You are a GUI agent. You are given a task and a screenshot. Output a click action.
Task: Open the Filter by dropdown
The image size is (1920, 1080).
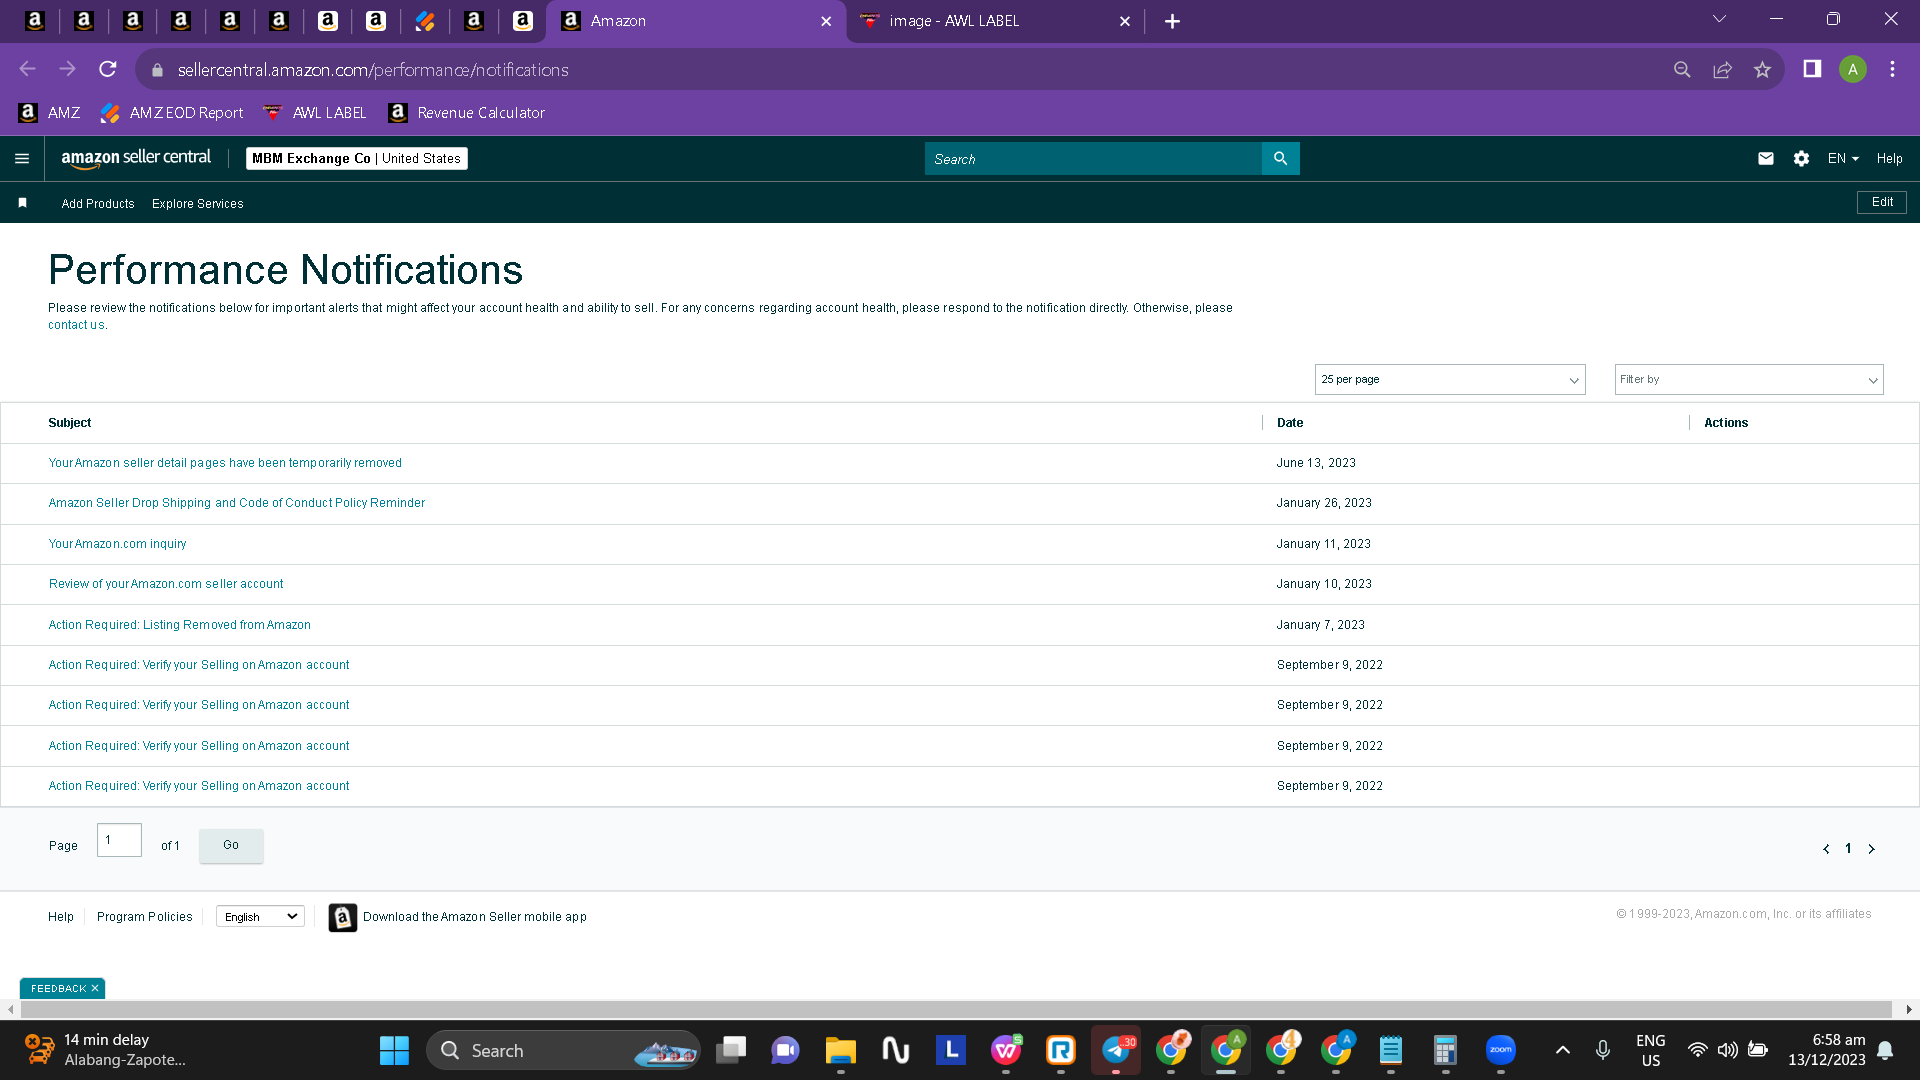(x=1749, y=380)
